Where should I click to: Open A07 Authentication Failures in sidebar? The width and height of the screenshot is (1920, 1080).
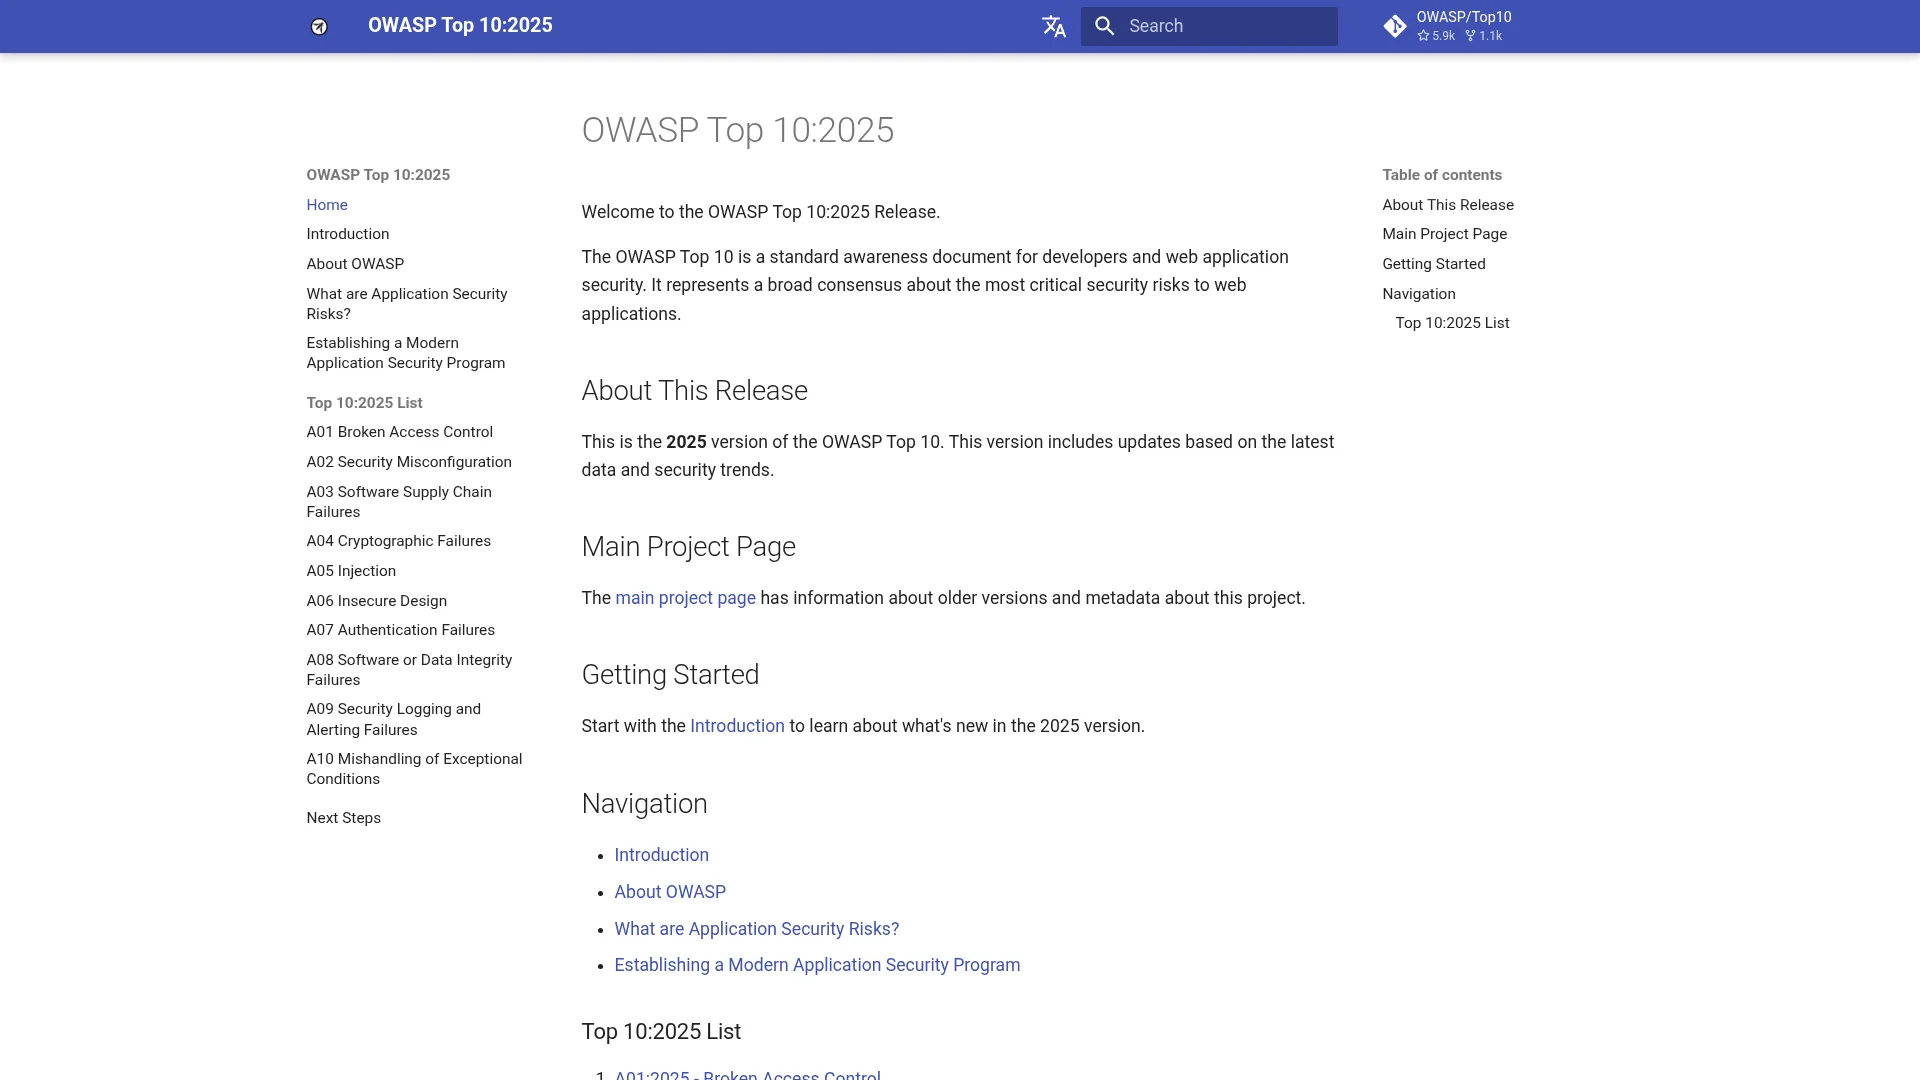coord(401,630)
